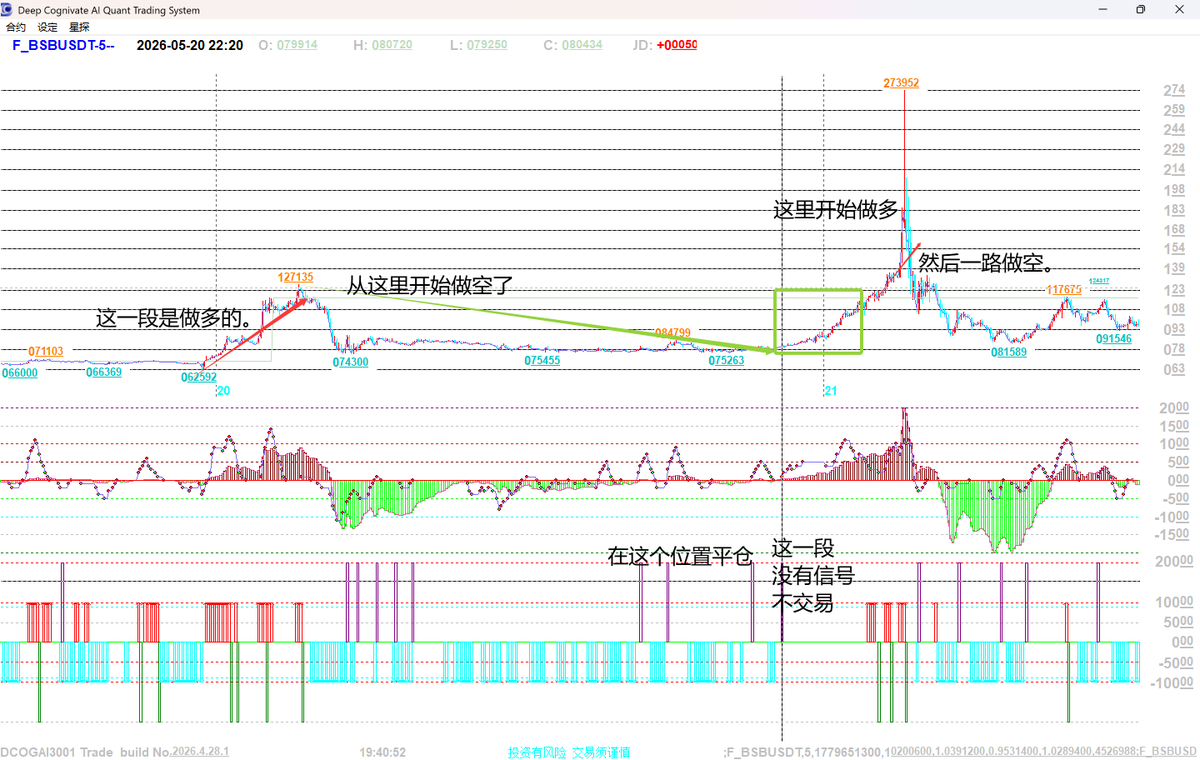This screenshot has height=760, width=1200.
Task: Click the 274 price axis value
Action: (1175, 90)
